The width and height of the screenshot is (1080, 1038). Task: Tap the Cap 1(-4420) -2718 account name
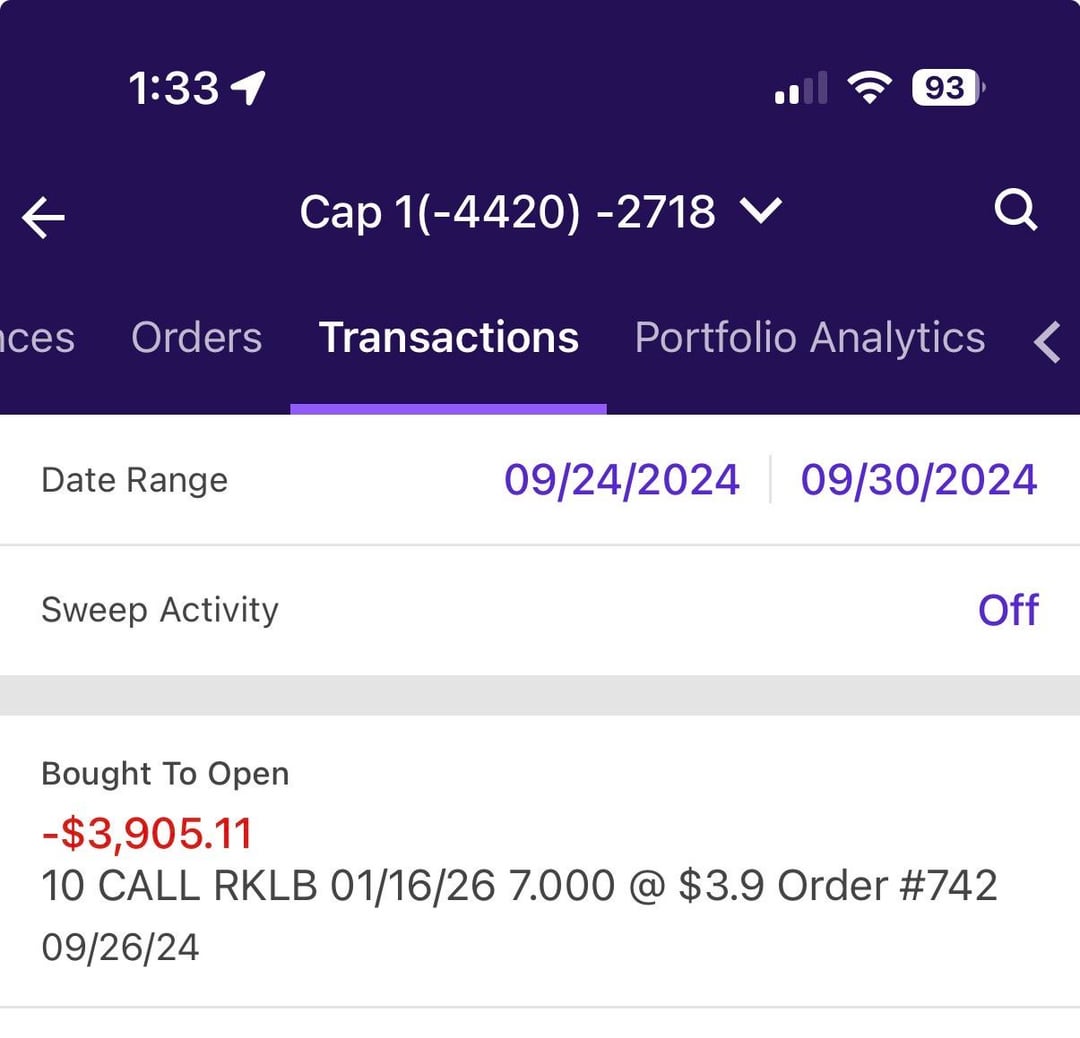coord(507,212)
